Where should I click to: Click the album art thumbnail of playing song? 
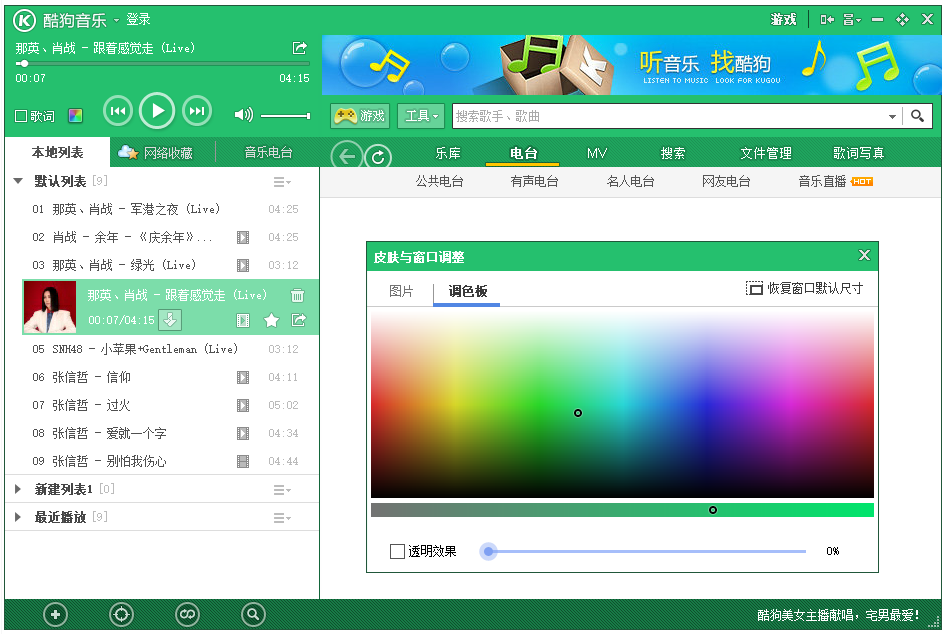(x=50, y=307)
